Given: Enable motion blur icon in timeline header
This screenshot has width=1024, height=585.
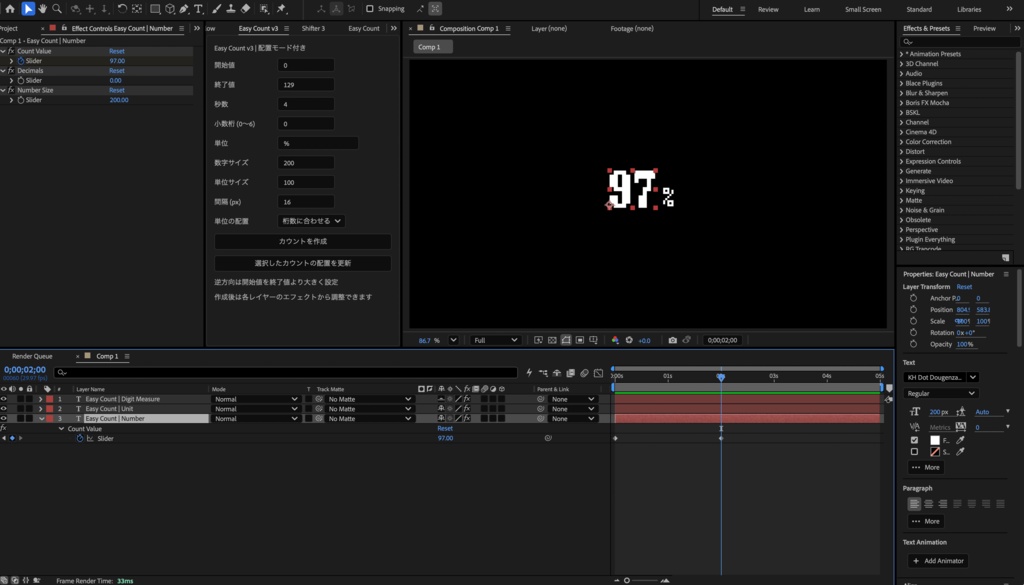Looking at the screenshot, I should (x=584, y=373).
